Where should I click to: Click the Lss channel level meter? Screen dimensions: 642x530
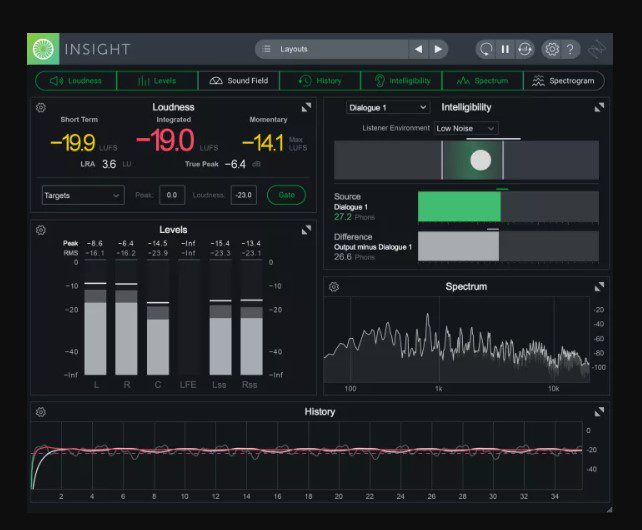click(x=220, y=318)
